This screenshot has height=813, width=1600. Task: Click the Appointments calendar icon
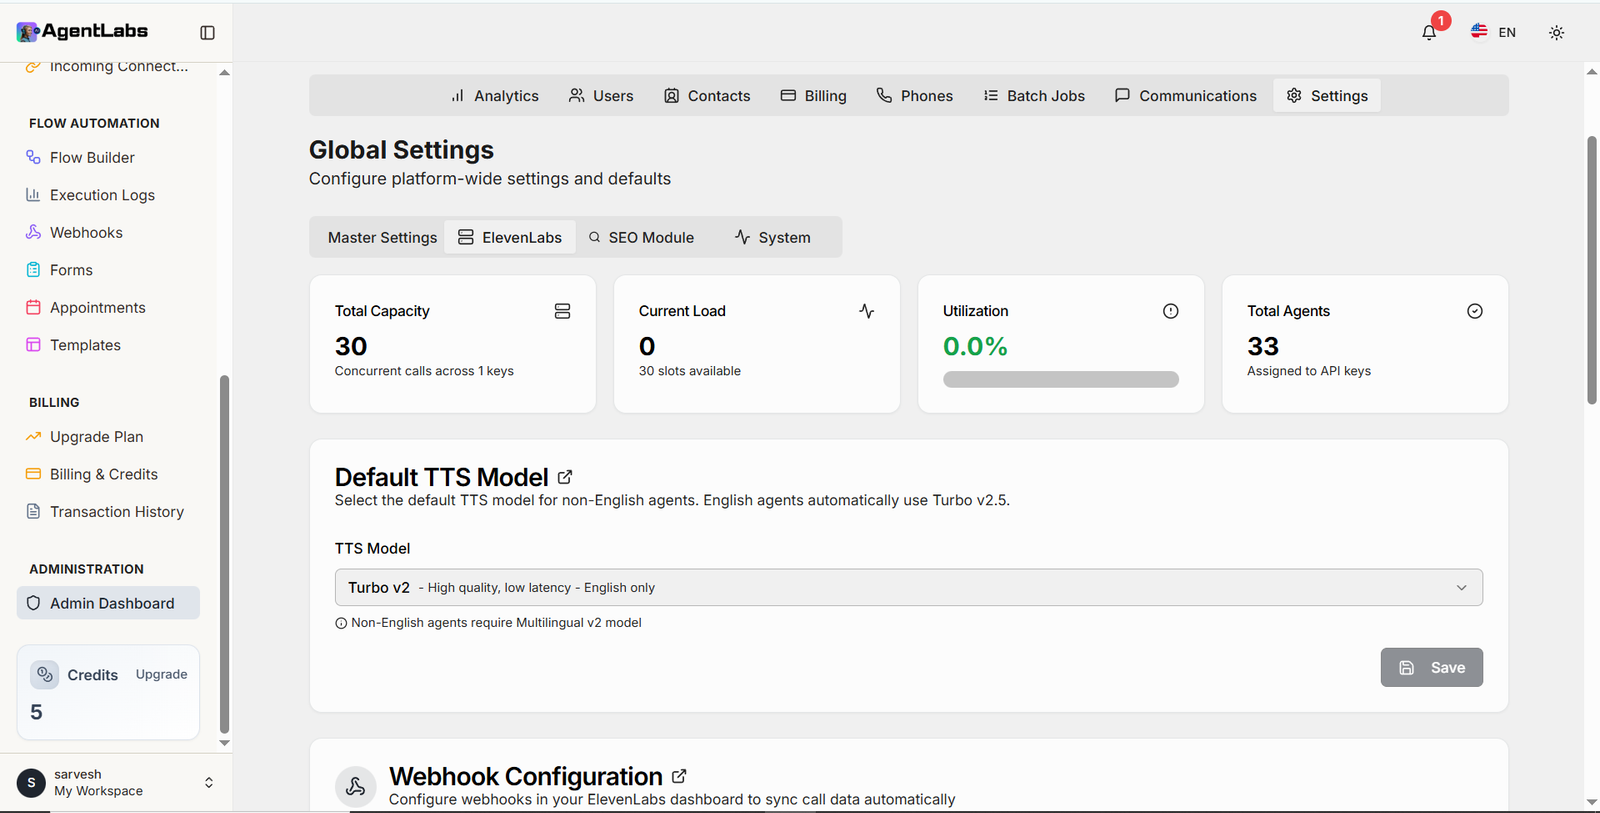pos(33,308)
